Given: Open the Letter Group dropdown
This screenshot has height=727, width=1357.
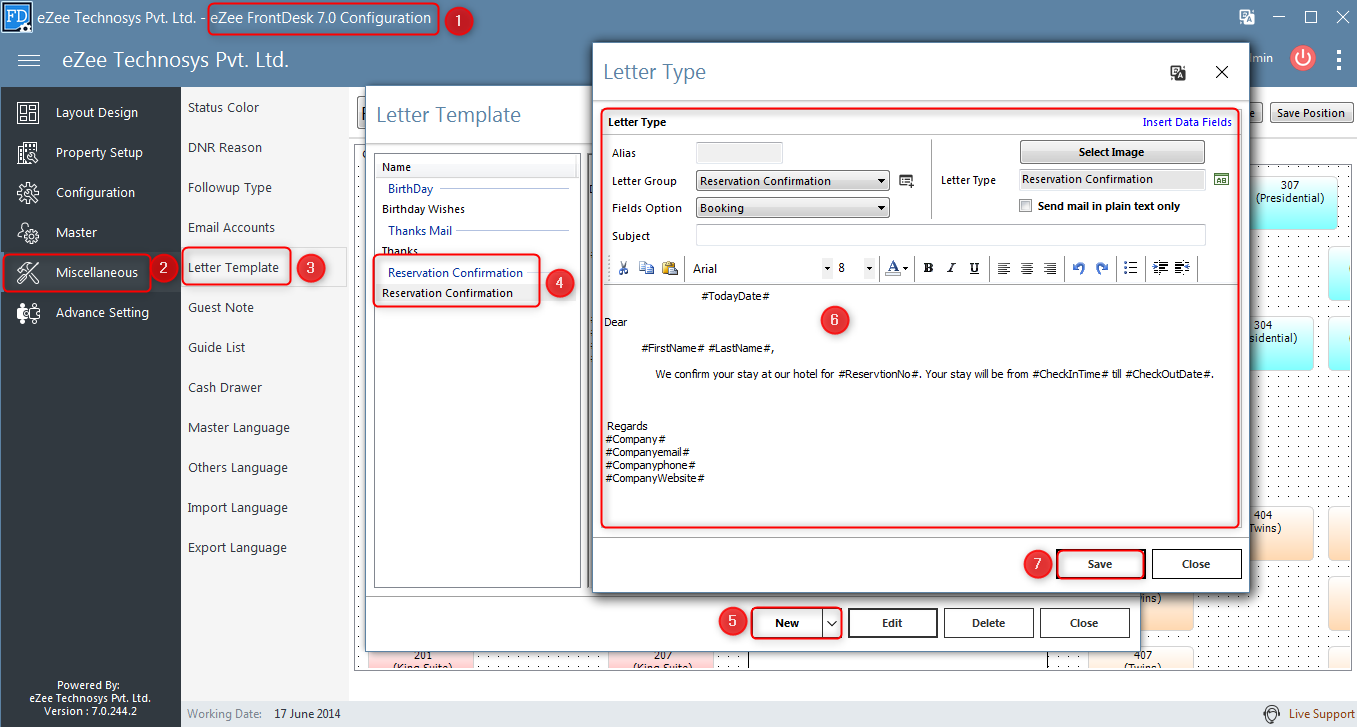Looking at the screenshot, I should (x=793, y=181).
